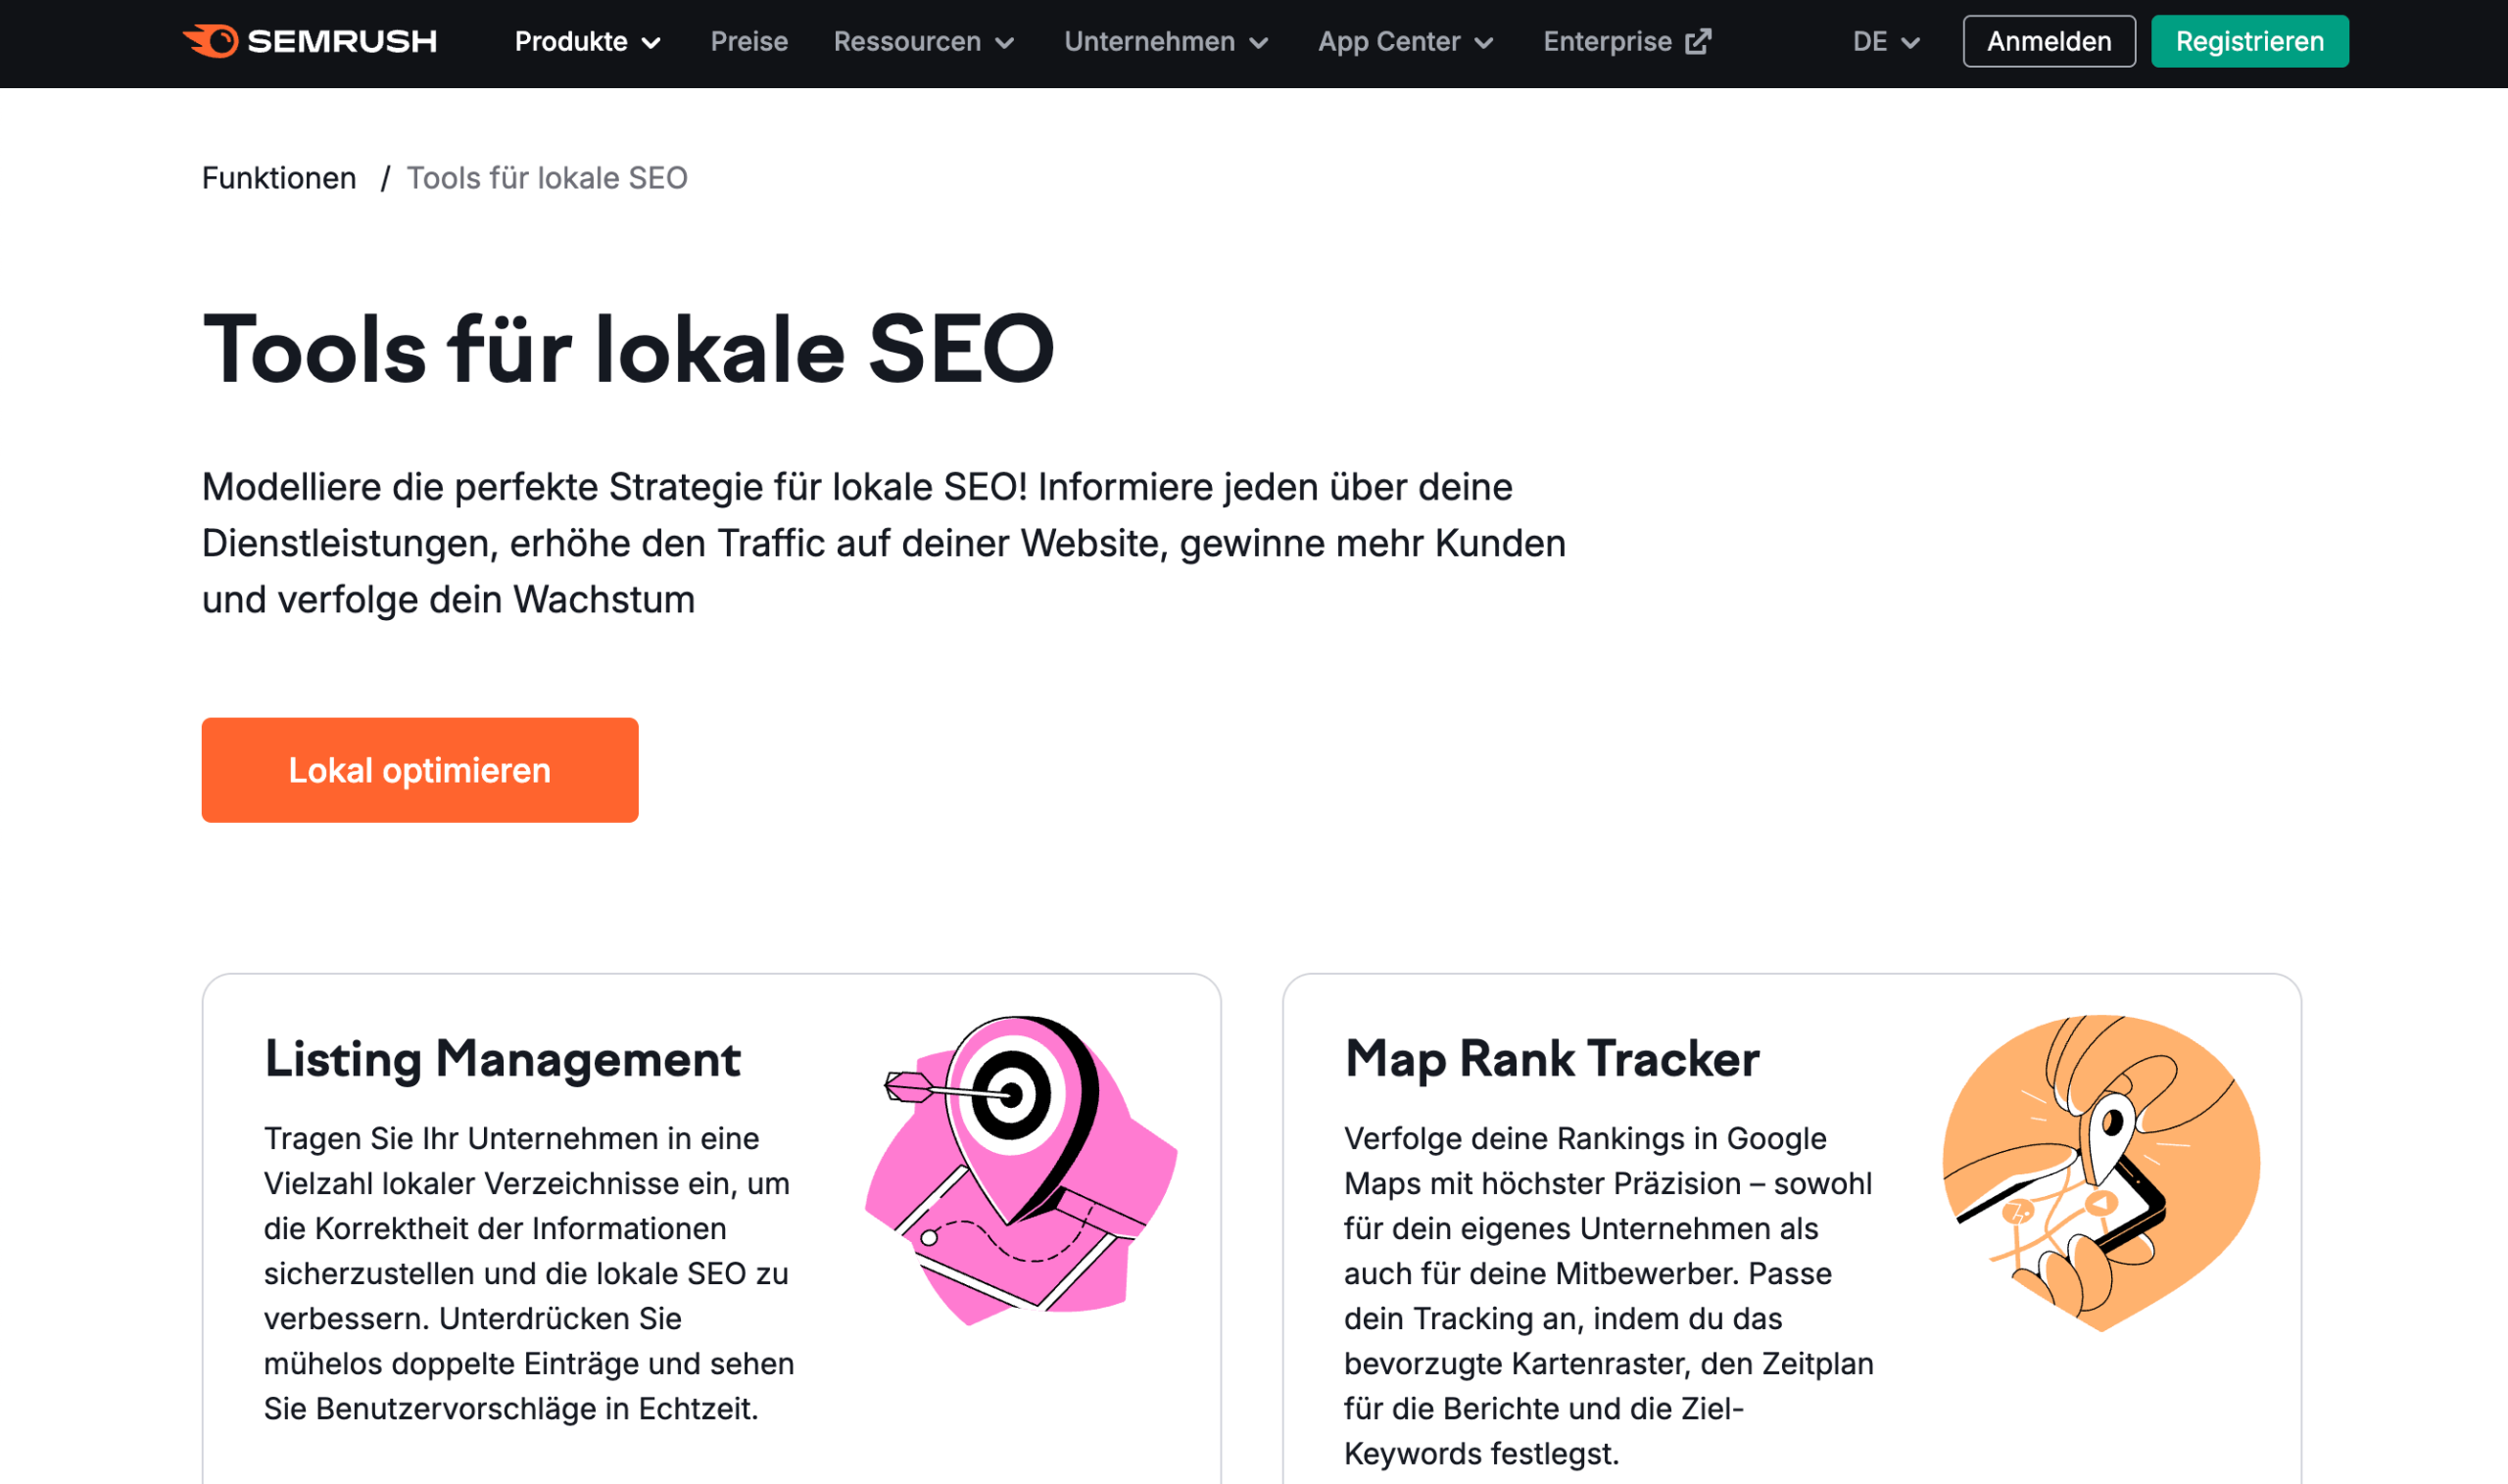
Task: Expand the Unternehmen dropdown
Action: [x=1165, y=41]
